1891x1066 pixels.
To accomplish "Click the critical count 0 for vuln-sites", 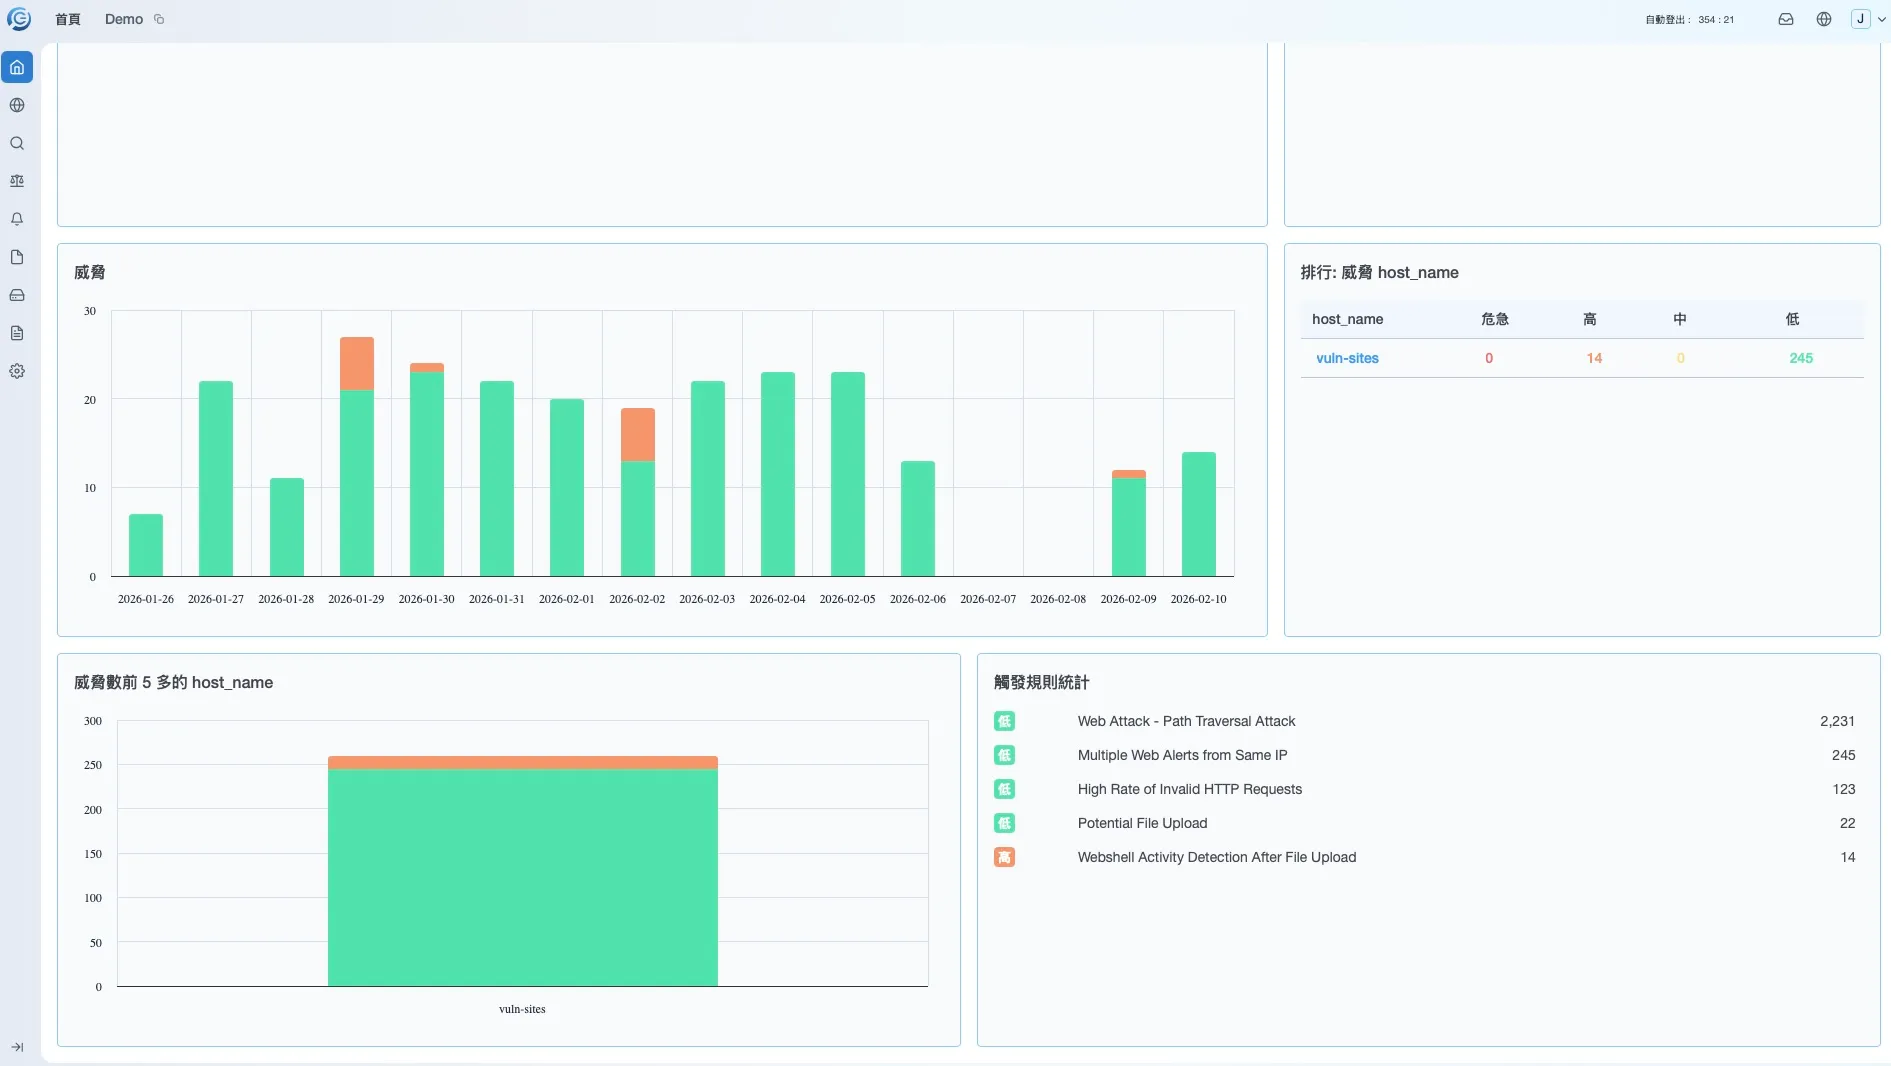I will [1489, 358].
